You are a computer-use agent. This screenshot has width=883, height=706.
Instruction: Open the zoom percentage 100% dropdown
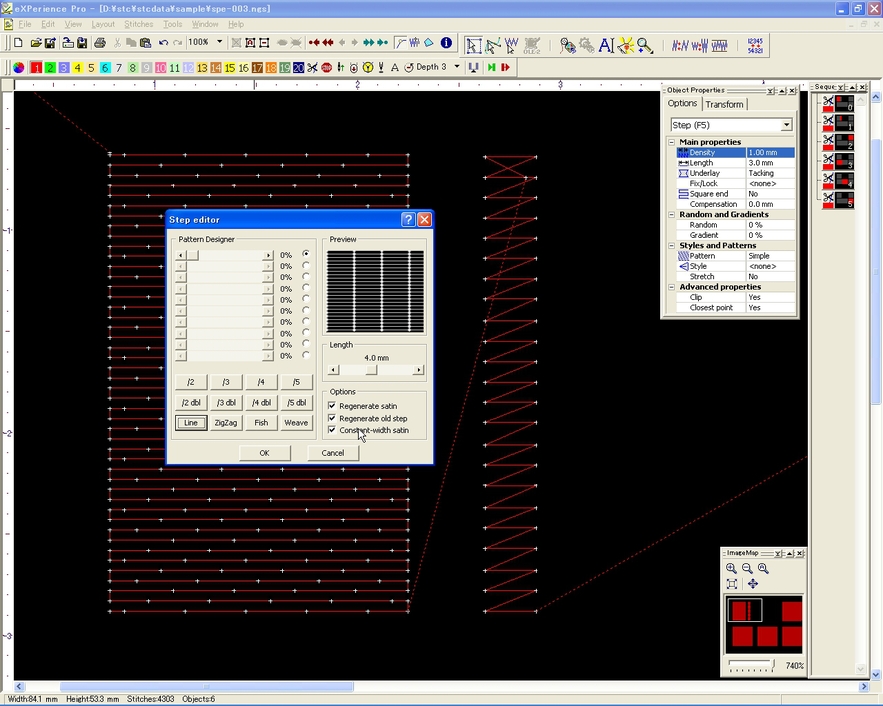[x=219, y=42]
